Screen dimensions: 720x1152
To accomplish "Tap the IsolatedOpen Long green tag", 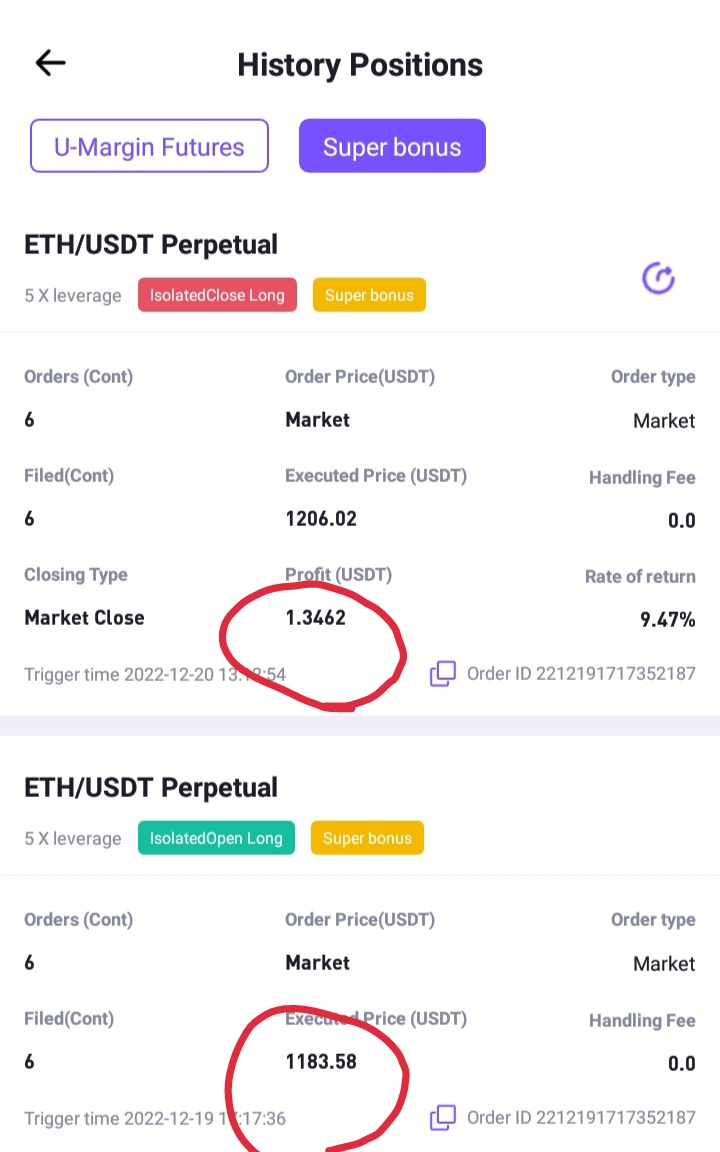I will point(216,838).
